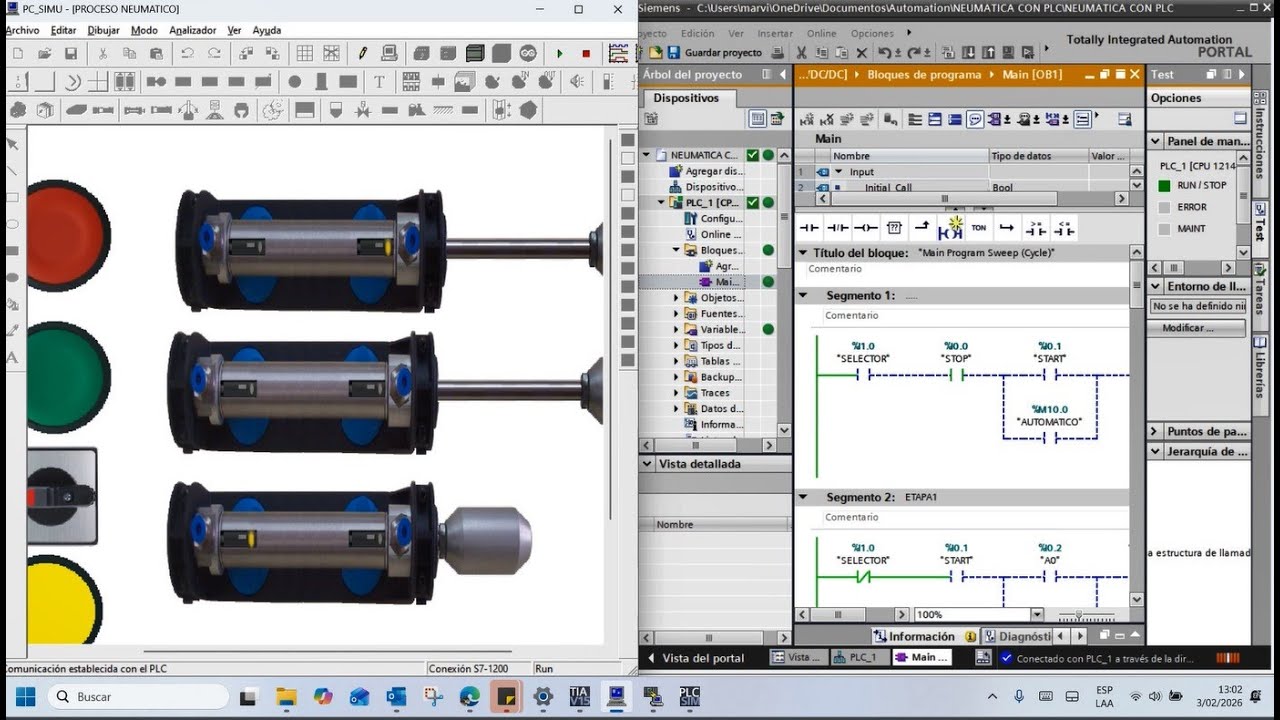
Task: Select the pencil edit mode in PC_SIMU
Action: tap(363, 53)
